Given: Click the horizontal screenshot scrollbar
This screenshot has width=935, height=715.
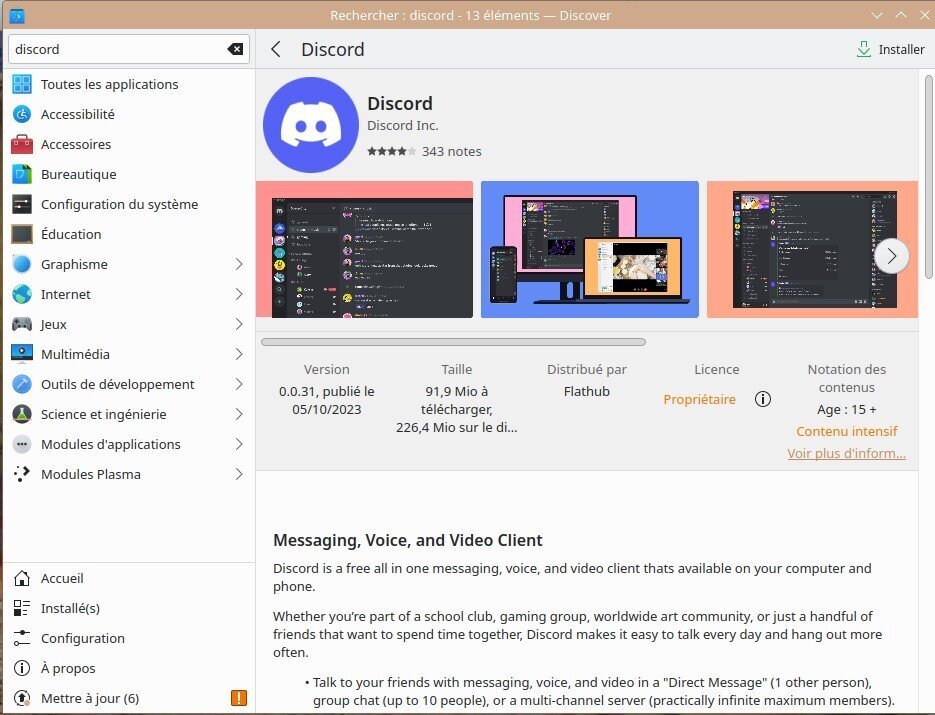Looking at the screenshot, I should pyautogui.click(x=453, y=342).
